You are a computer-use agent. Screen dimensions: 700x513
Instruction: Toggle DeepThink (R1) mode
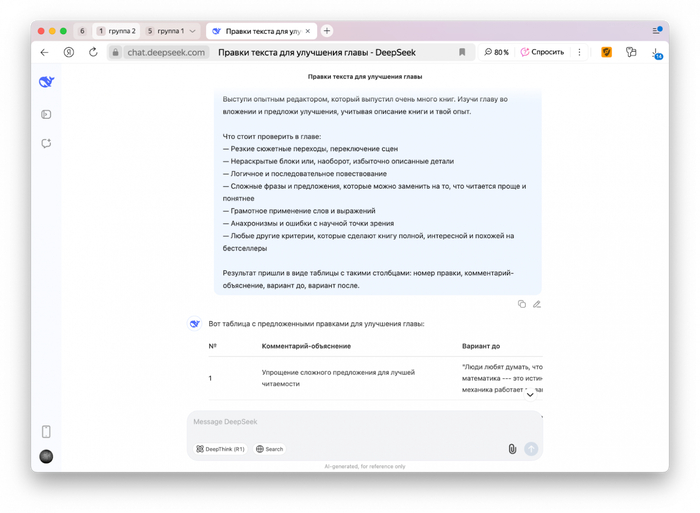point(221,449)
